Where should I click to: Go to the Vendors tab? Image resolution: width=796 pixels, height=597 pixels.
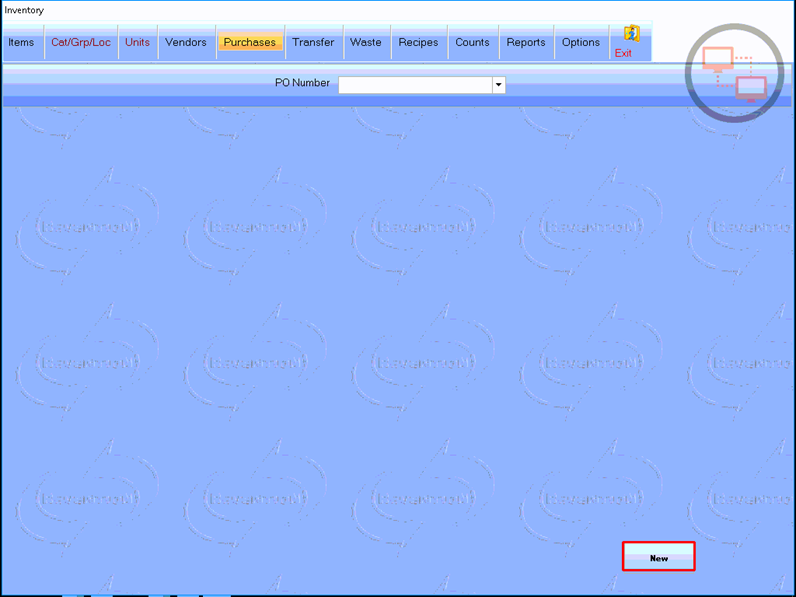point(186,43)
